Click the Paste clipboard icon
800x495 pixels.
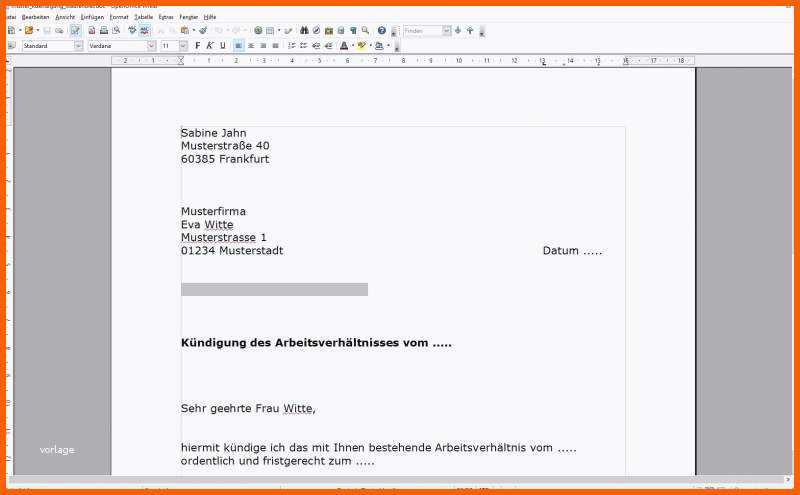185,31
